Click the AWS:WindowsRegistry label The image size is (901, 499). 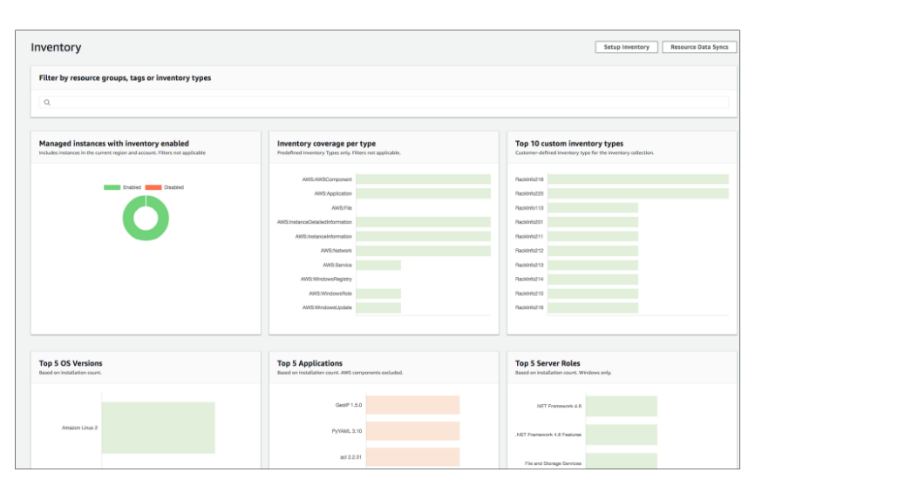click(x=326, y=279)
